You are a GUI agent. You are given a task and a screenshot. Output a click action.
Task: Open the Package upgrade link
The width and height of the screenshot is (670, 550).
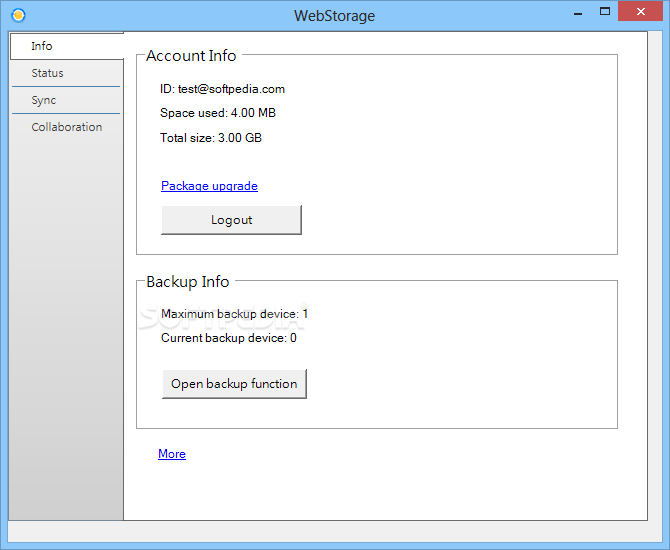[209, 186]
